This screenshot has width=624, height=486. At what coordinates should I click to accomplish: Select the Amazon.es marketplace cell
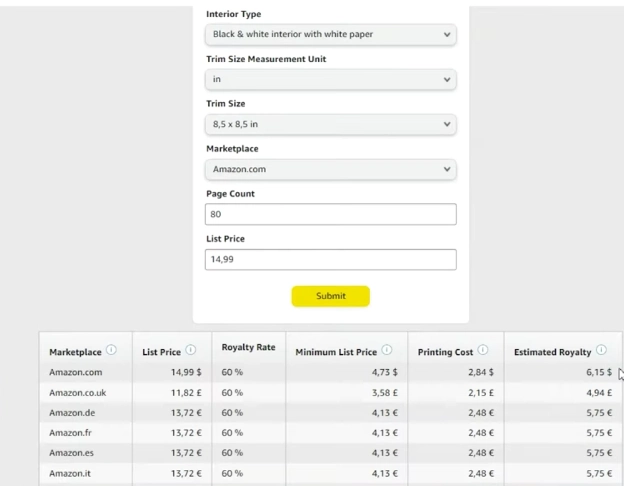[72, 452]
